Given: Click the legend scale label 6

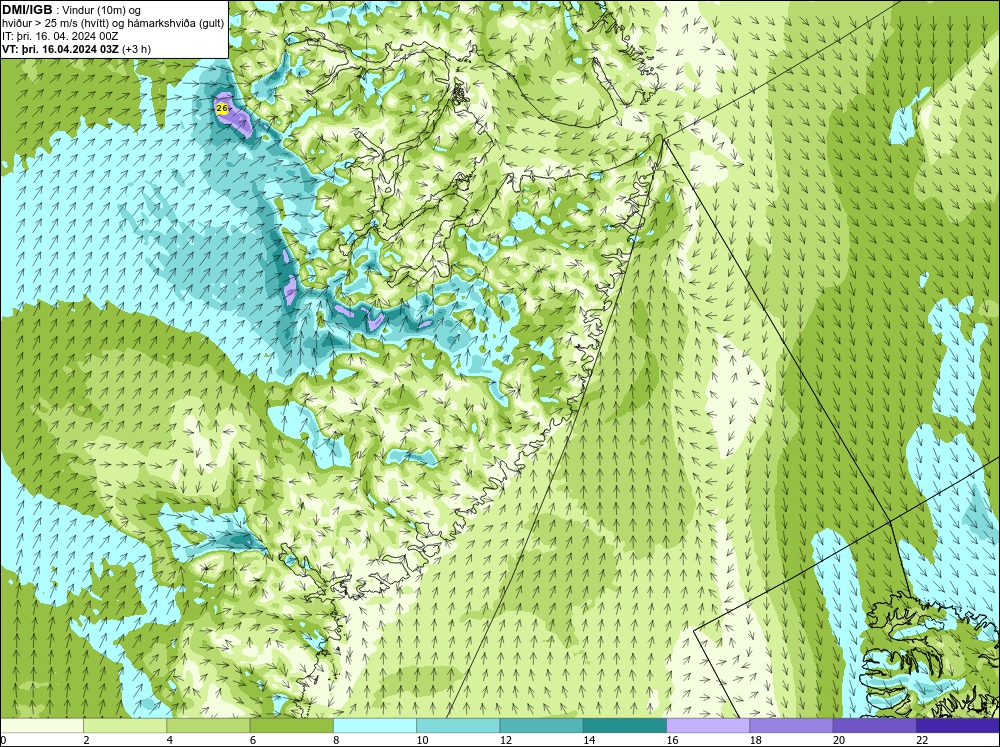Looking at the screenshot, I should click(x=253, y=740).
